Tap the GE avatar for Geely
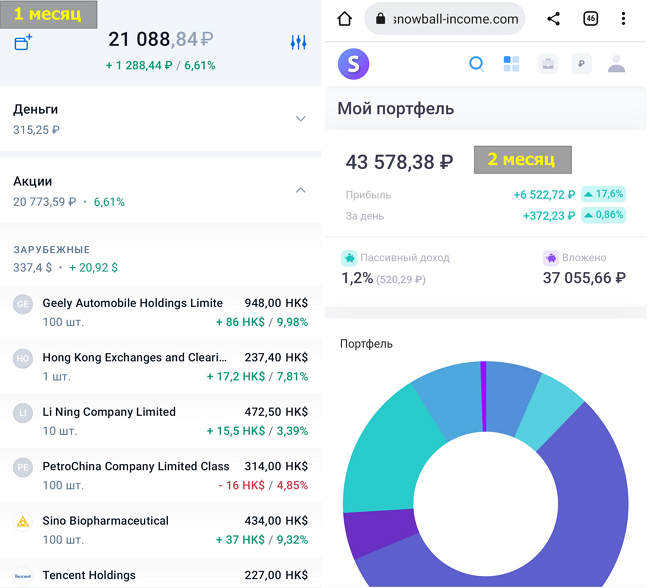Image resolution: width=650 pixels, height=588 pixels. (23, 304)
